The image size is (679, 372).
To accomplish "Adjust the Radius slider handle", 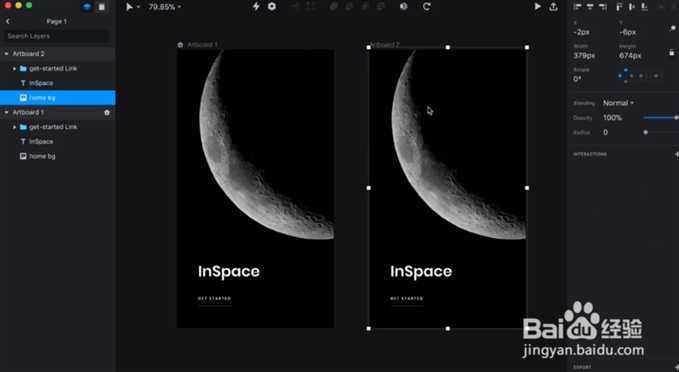I will click(645, 133).
